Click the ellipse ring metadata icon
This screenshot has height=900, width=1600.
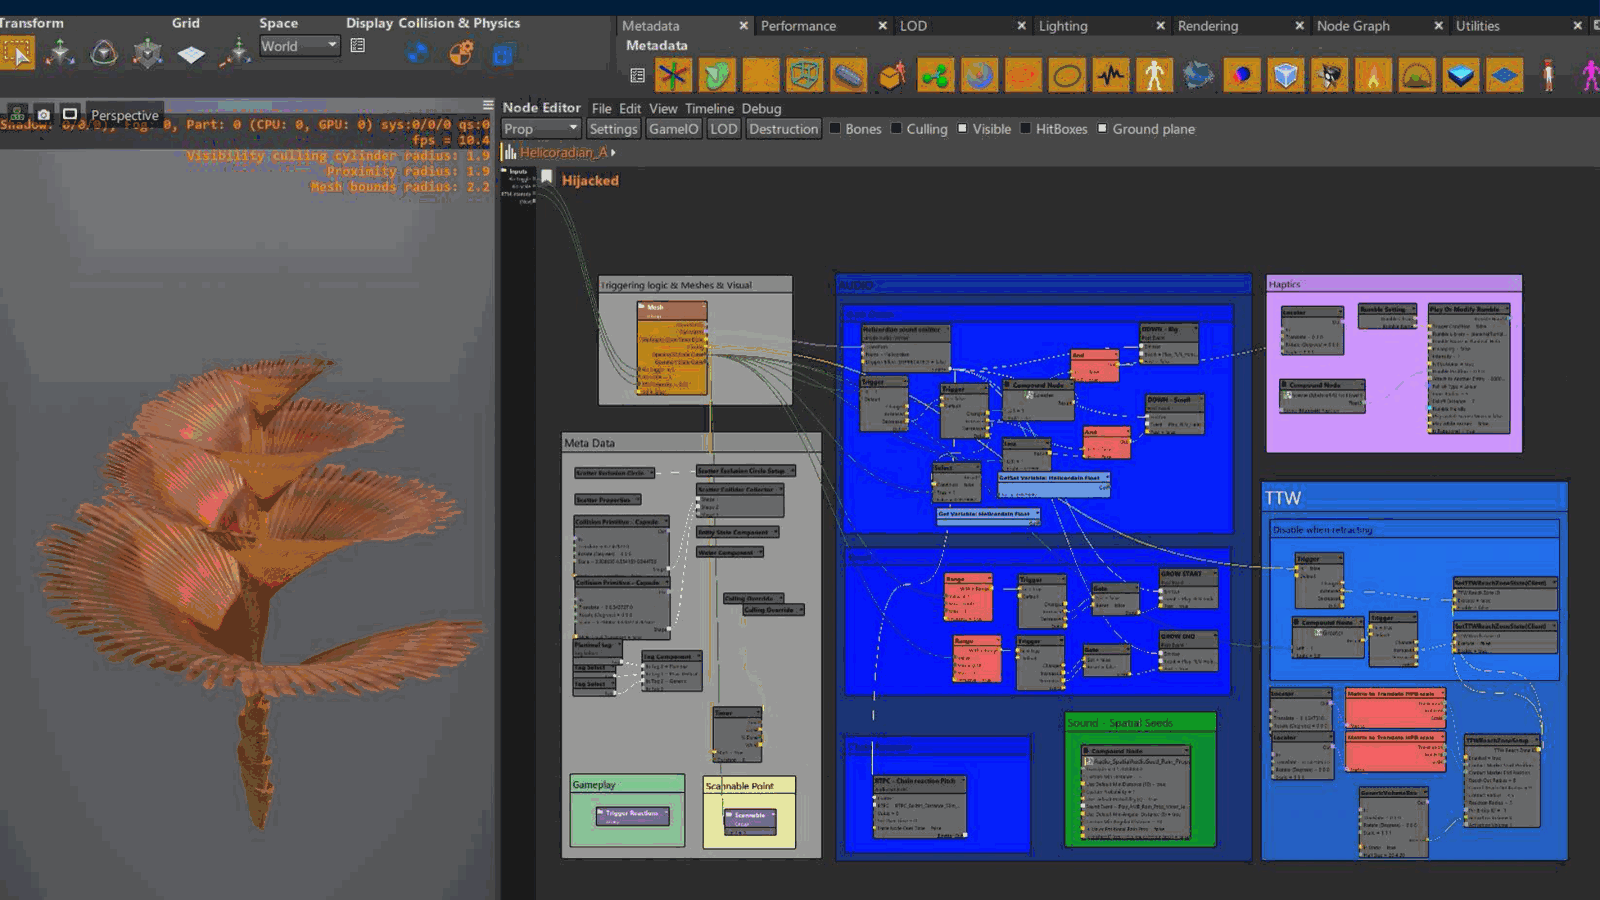click(x=1067, y=75)
